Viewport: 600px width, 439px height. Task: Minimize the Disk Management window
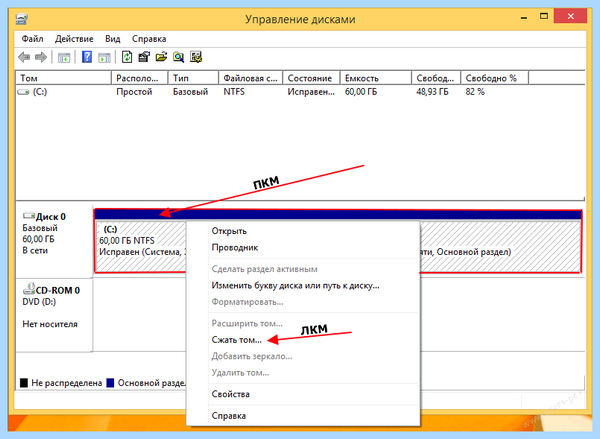(524, 17)
